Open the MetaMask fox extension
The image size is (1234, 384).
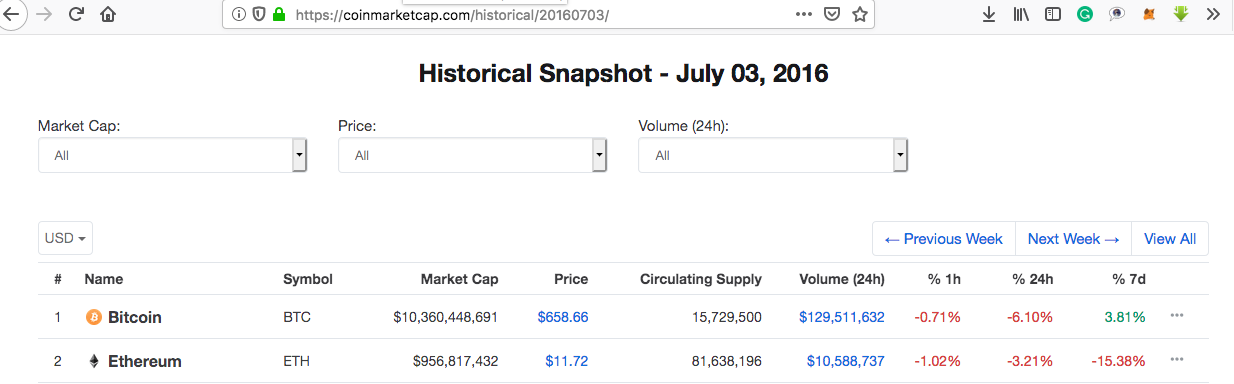1149,15
